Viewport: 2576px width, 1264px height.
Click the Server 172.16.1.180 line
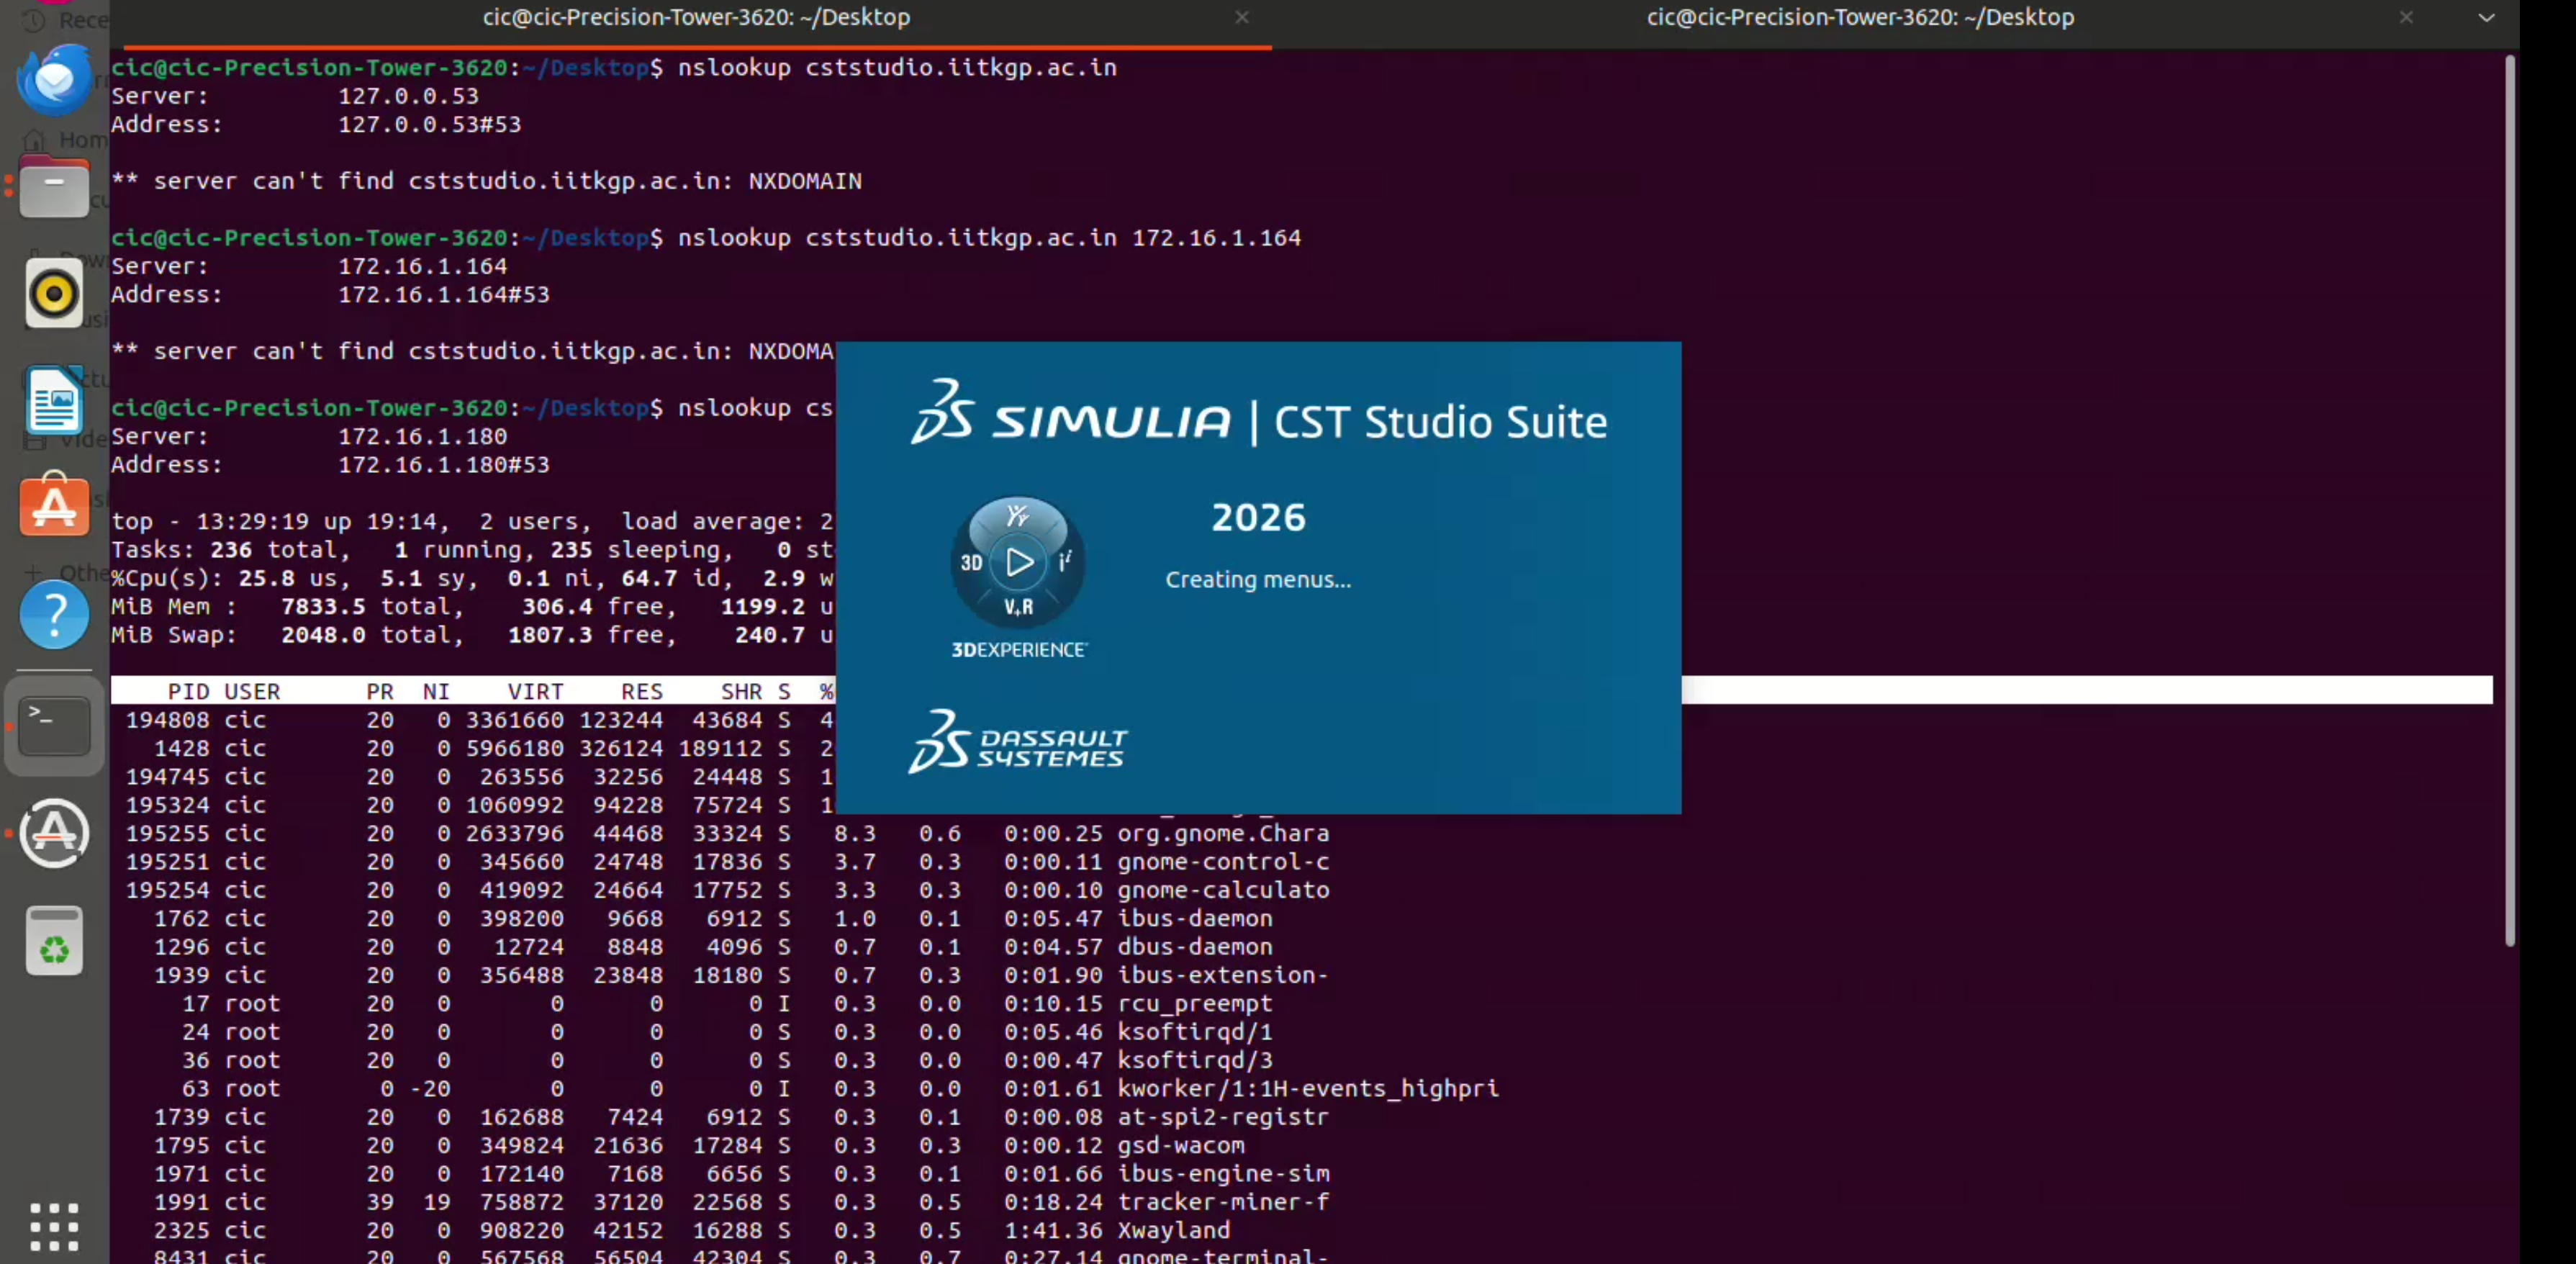point(309,436)
